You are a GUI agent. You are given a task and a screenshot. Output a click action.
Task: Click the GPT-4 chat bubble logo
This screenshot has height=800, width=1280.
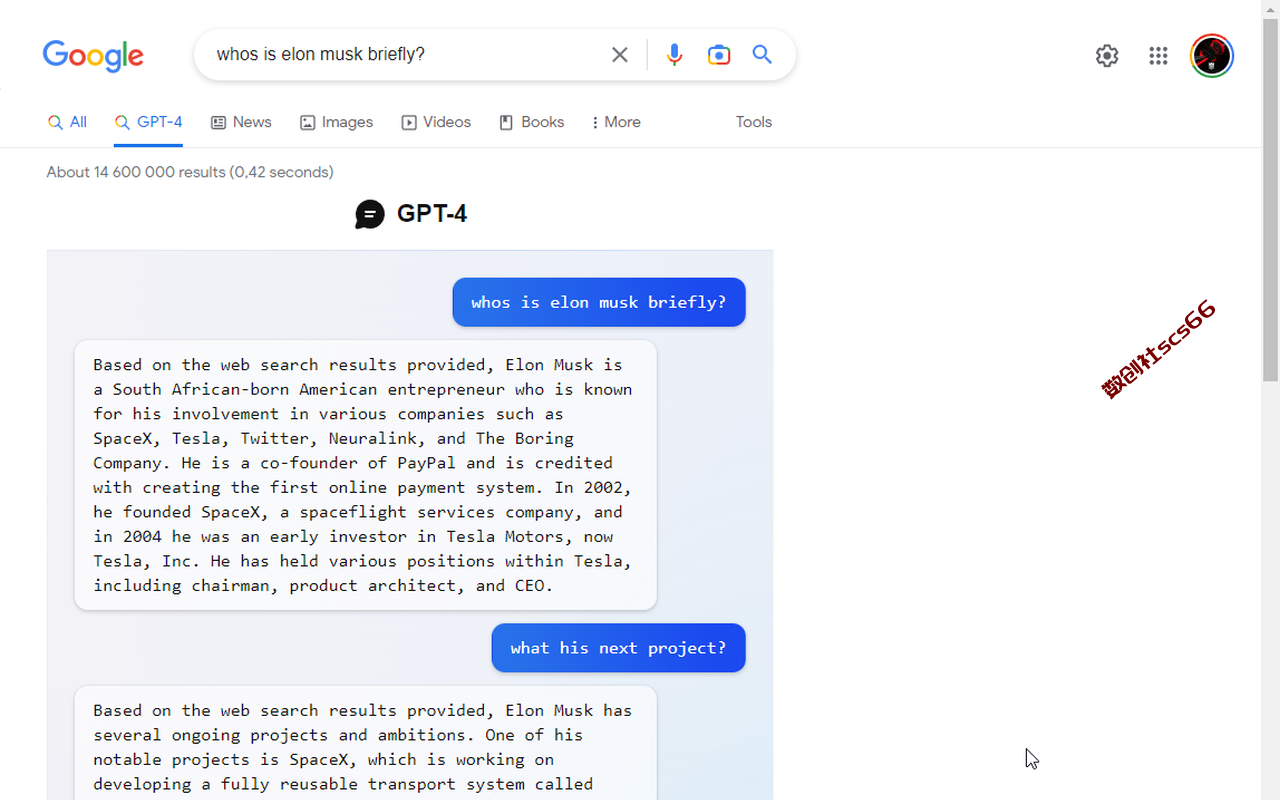click(x=370, y=214)
